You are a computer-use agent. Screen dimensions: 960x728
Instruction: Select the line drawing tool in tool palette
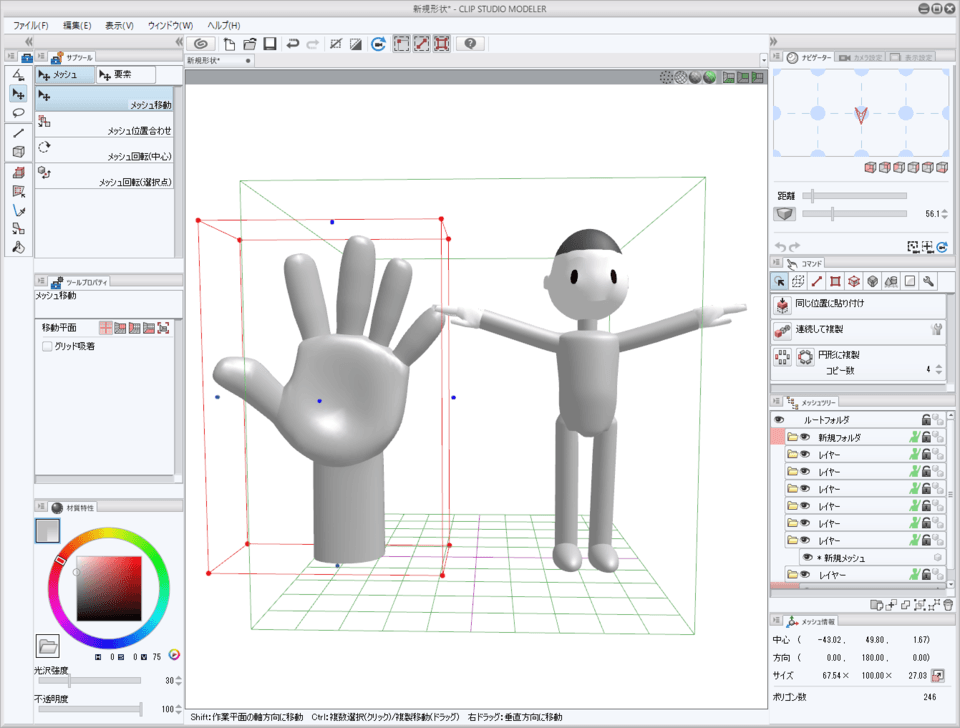[x=18, y=133]
